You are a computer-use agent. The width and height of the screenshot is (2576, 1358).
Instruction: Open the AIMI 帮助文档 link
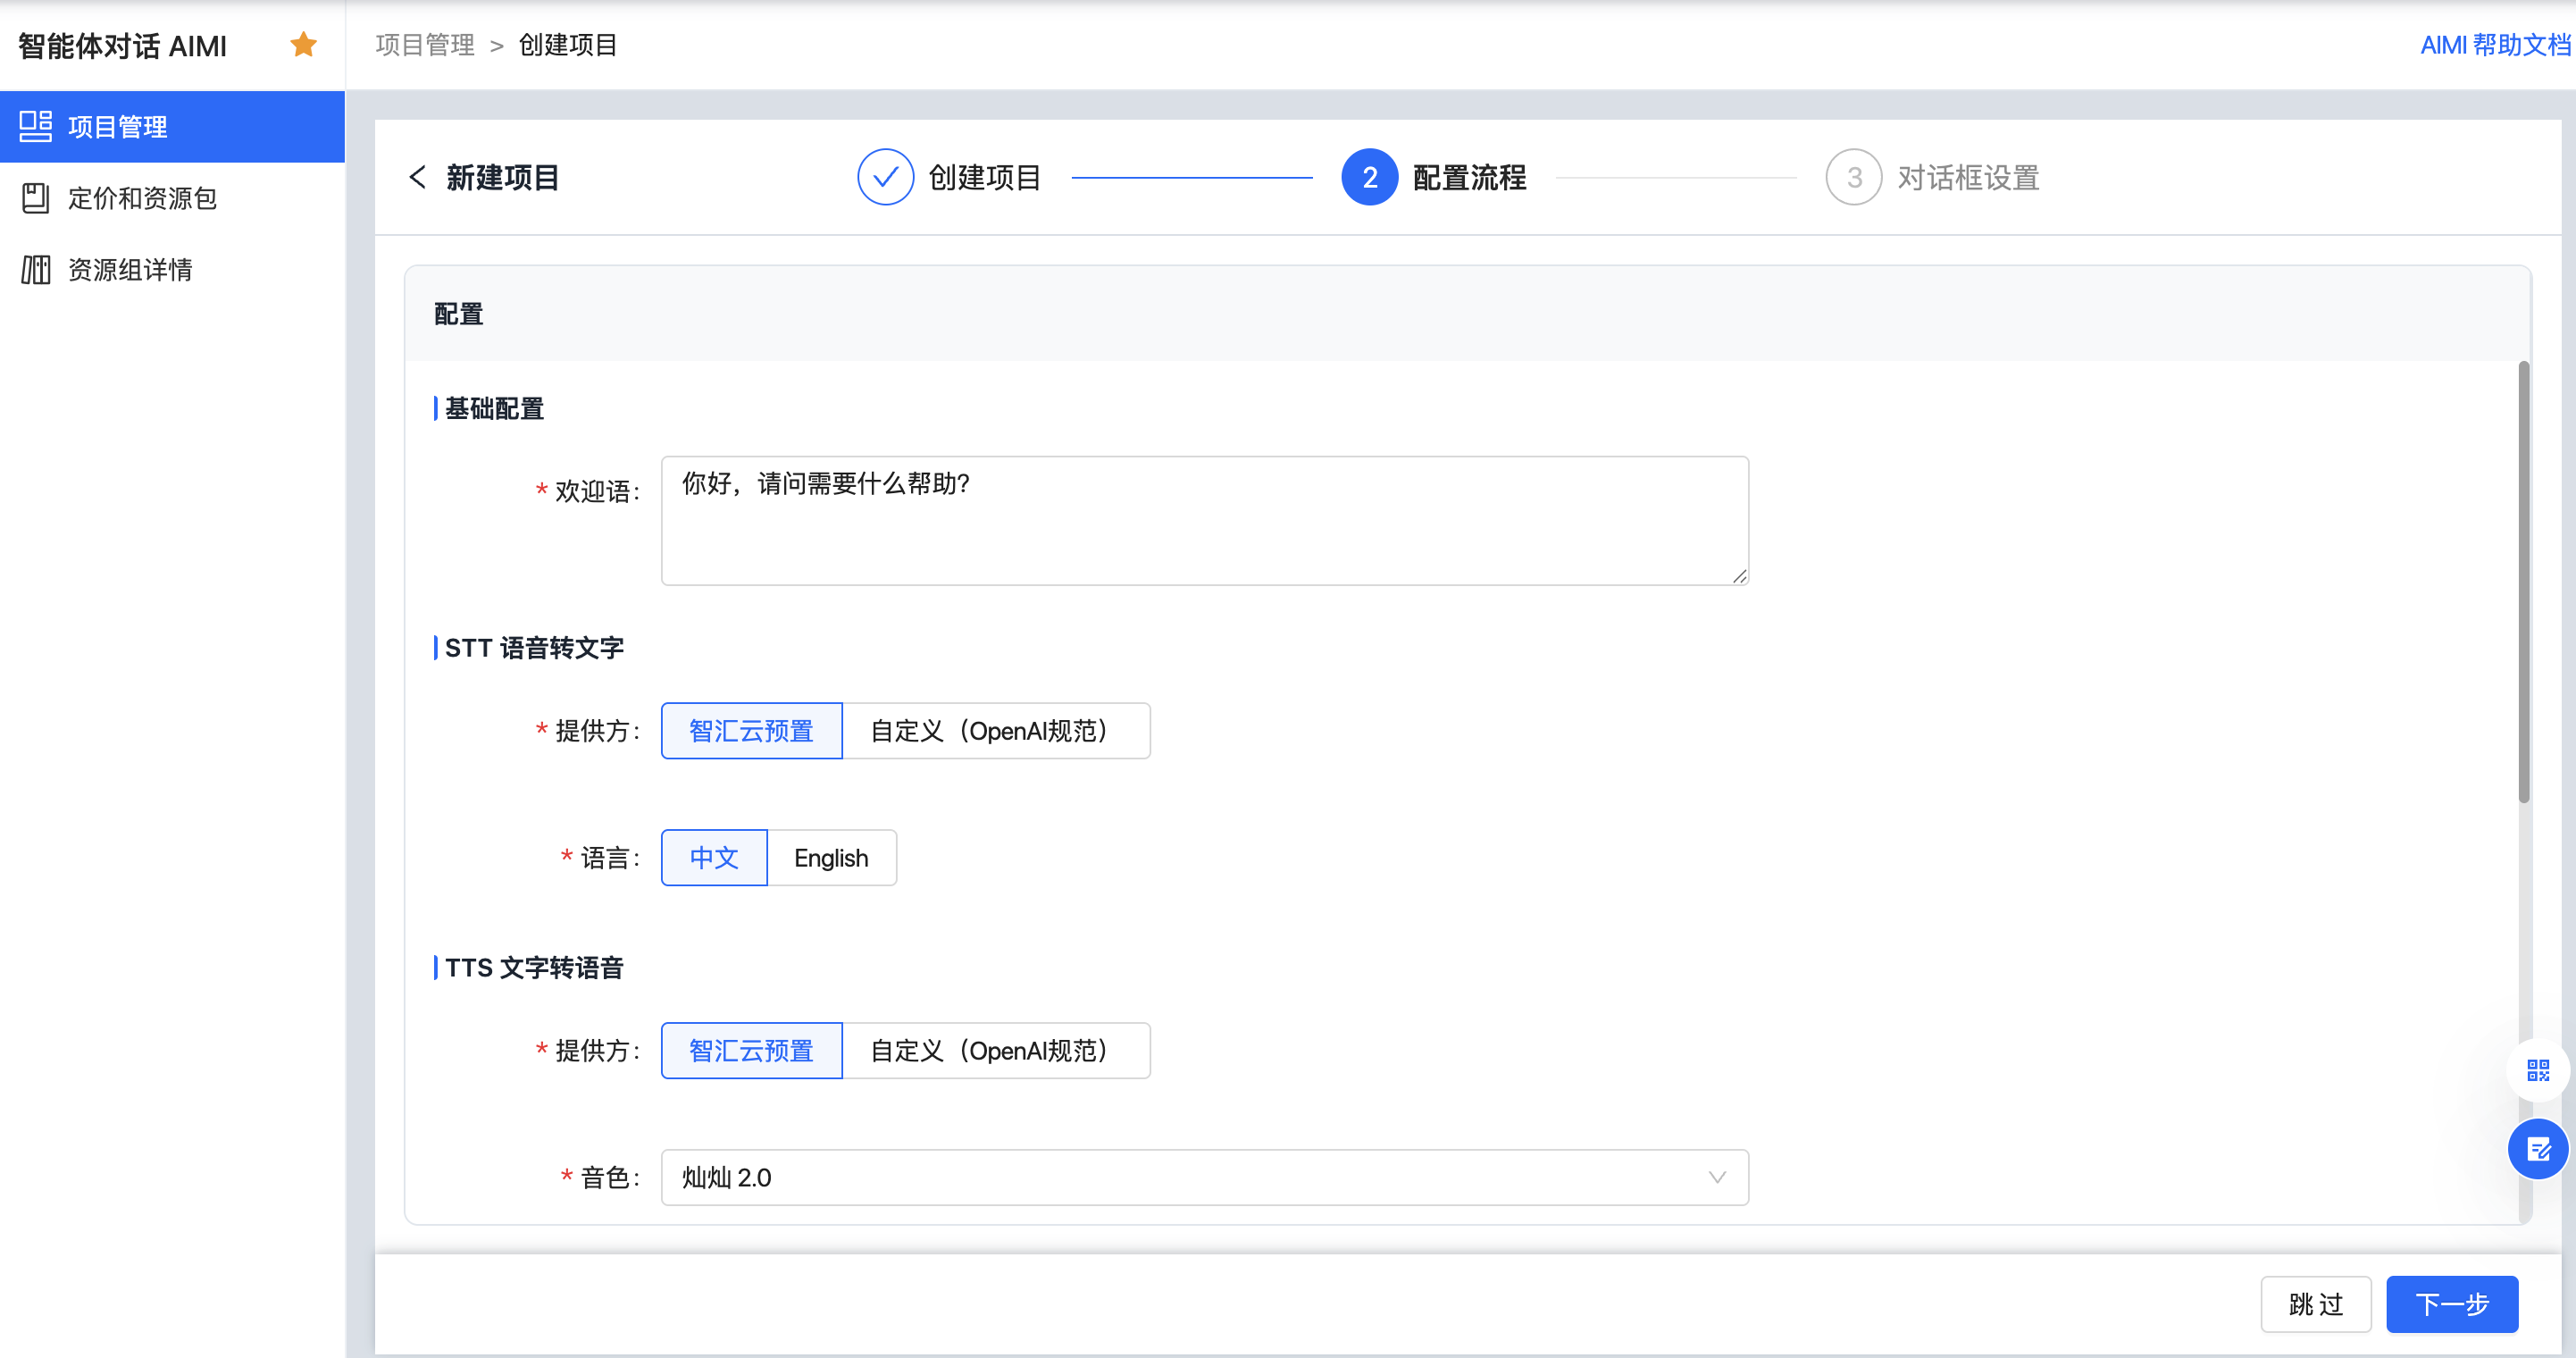(2494, 45)
